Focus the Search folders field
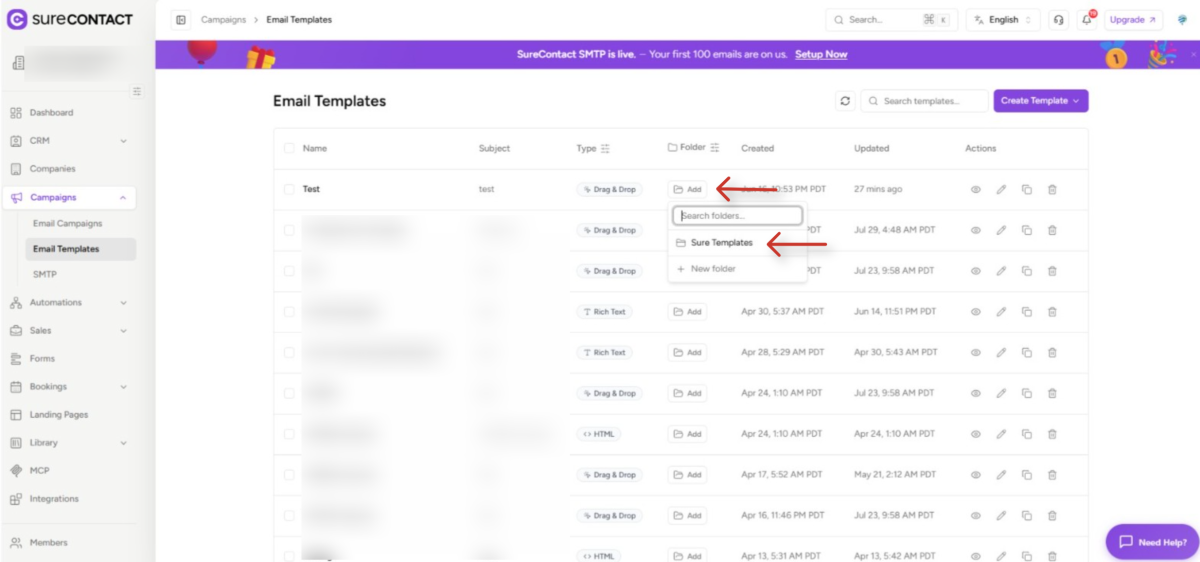 (x=737, y=215)
